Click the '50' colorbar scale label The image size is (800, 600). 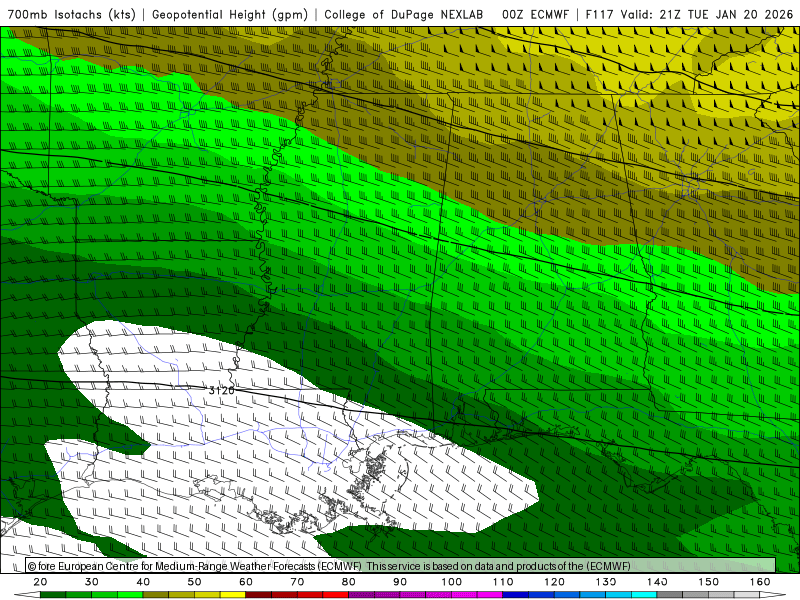click(194, 582)
